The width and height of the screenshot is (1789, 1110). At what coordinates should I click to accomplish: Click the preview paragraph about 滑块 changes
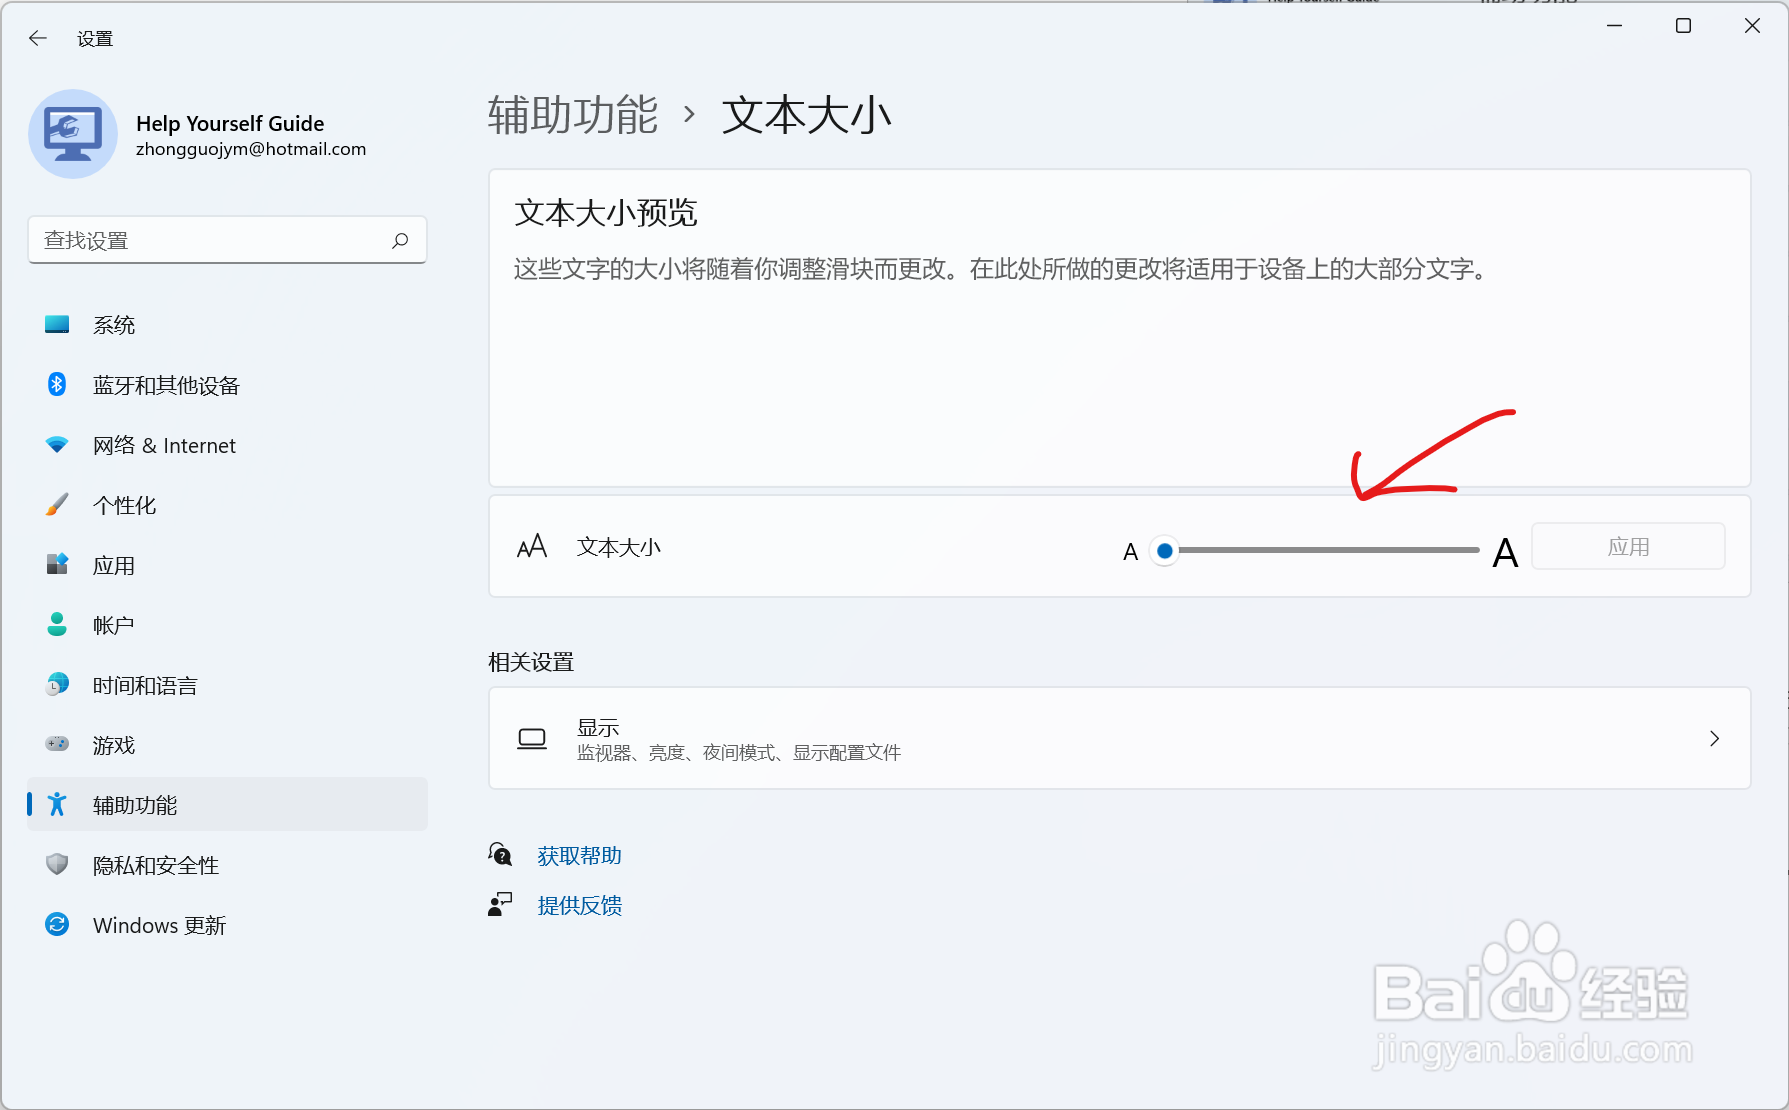1002,269
